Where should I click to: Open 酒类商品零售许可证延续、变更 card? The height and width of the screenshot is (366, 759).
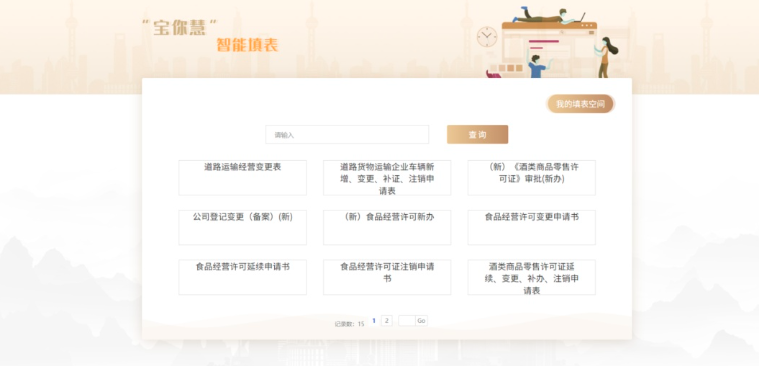coord(531,277)
